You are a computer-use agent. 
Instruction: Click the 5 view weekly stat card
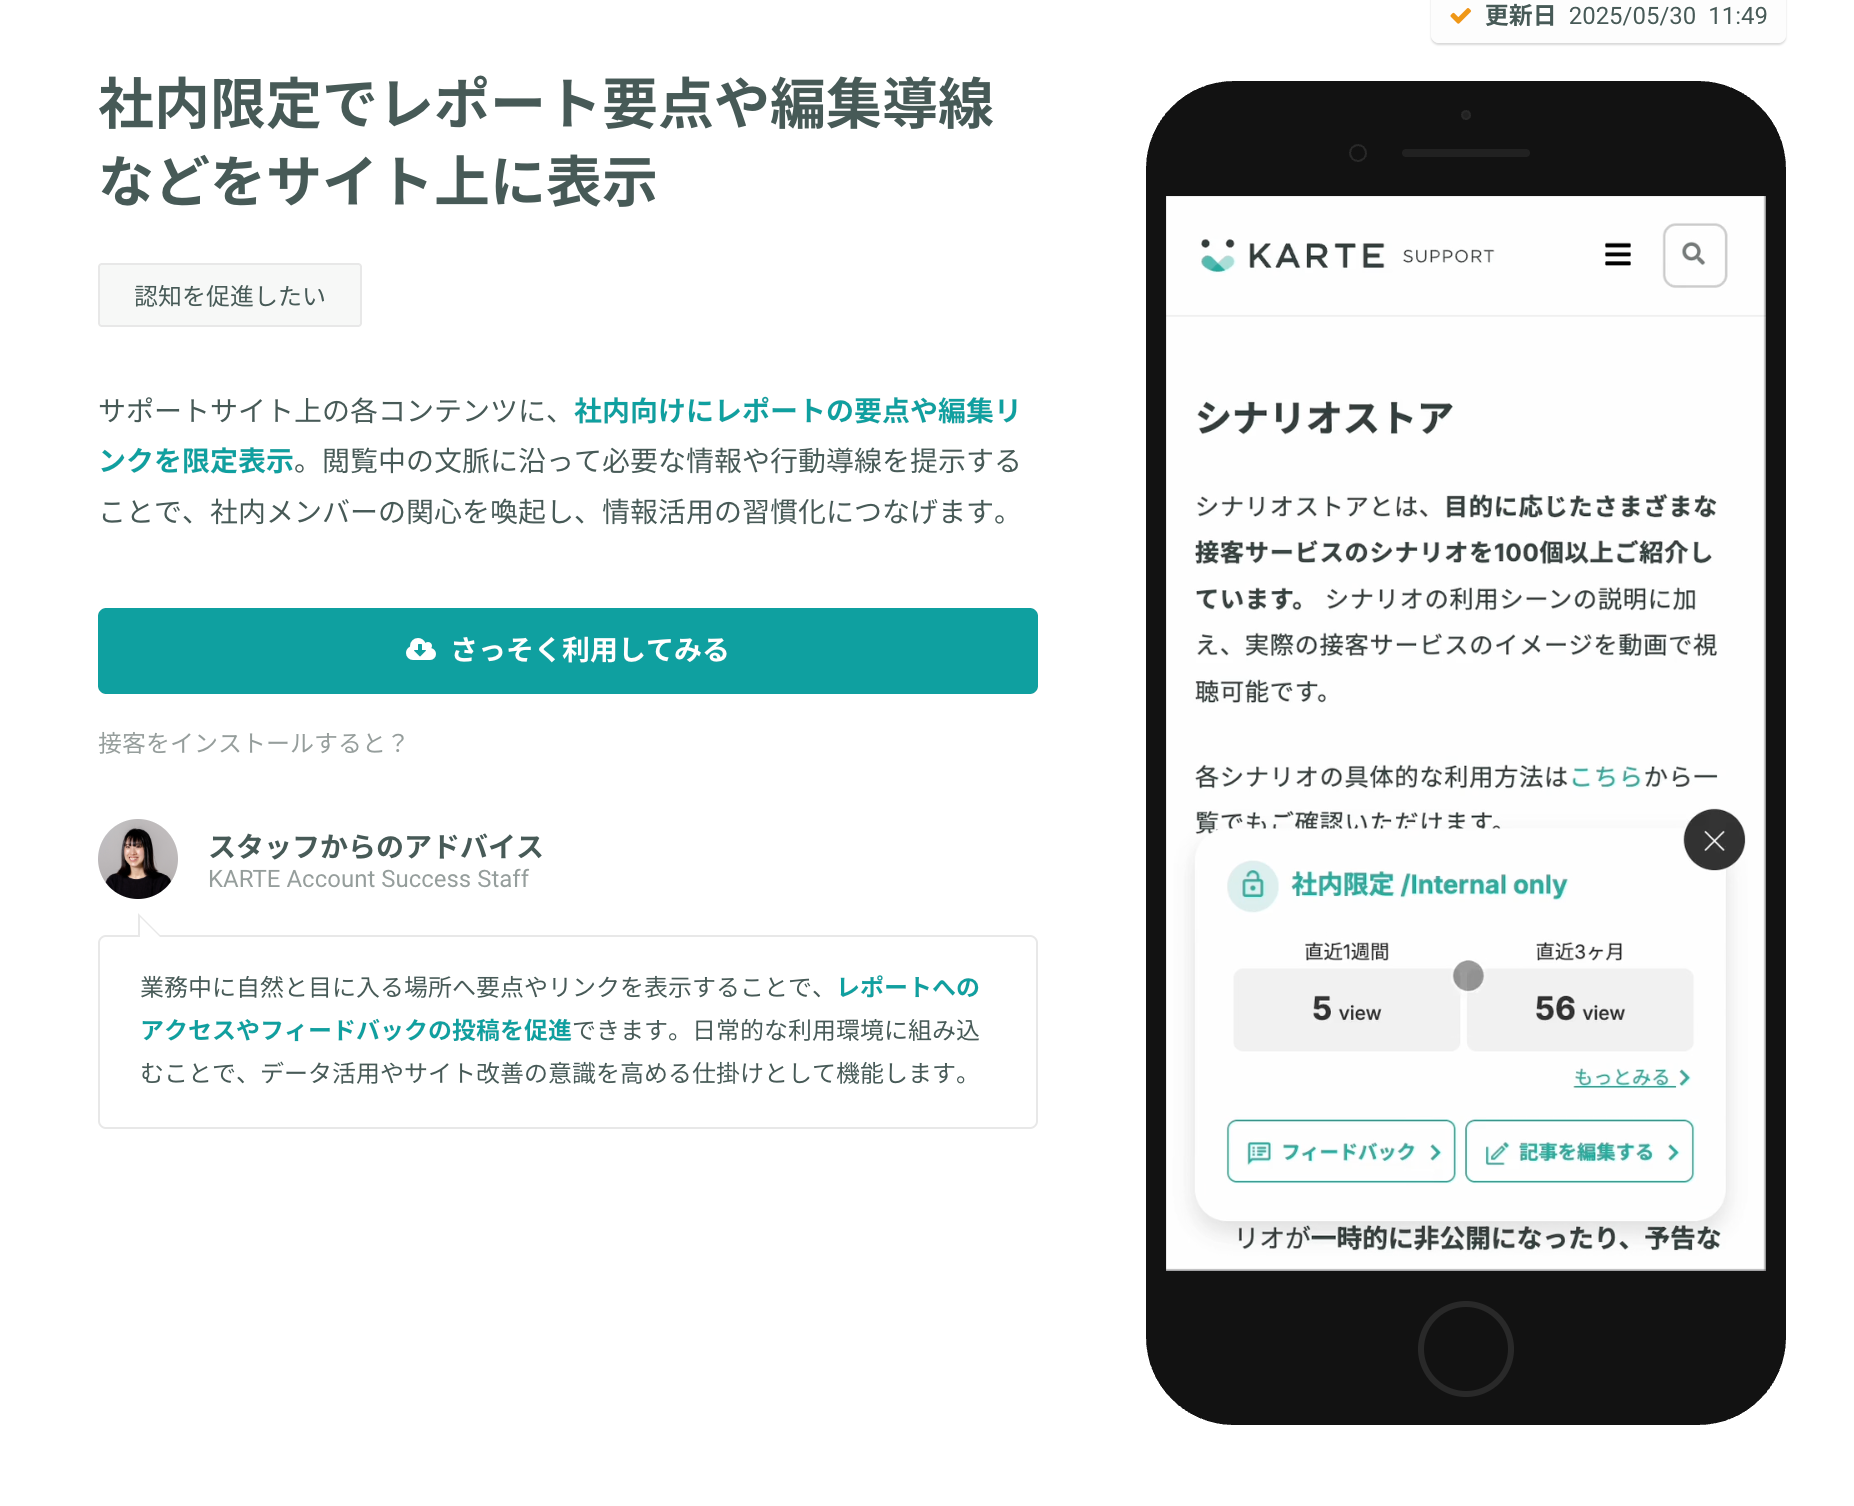pyautogui.click(x=1346, y=1009)
